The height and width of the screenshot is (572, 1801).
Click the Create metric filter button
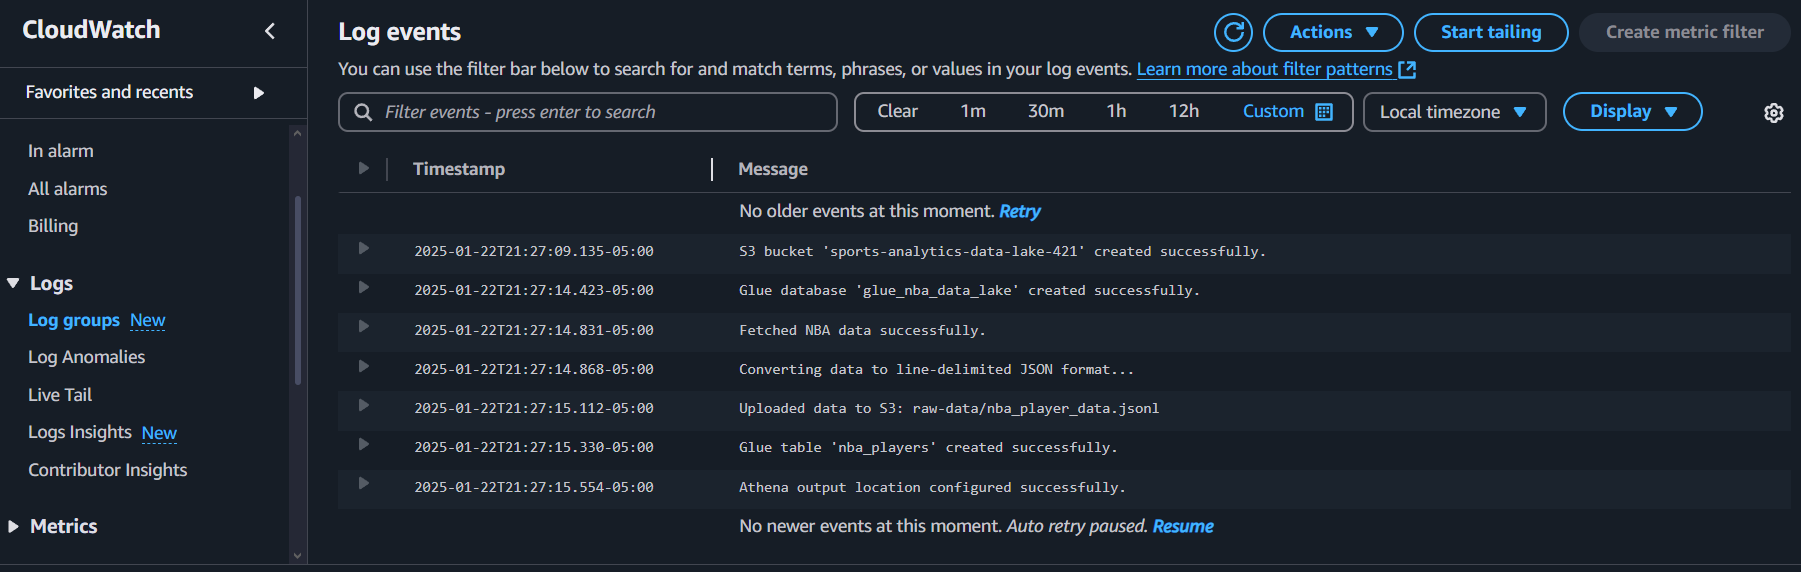[x=1684, y=32]
